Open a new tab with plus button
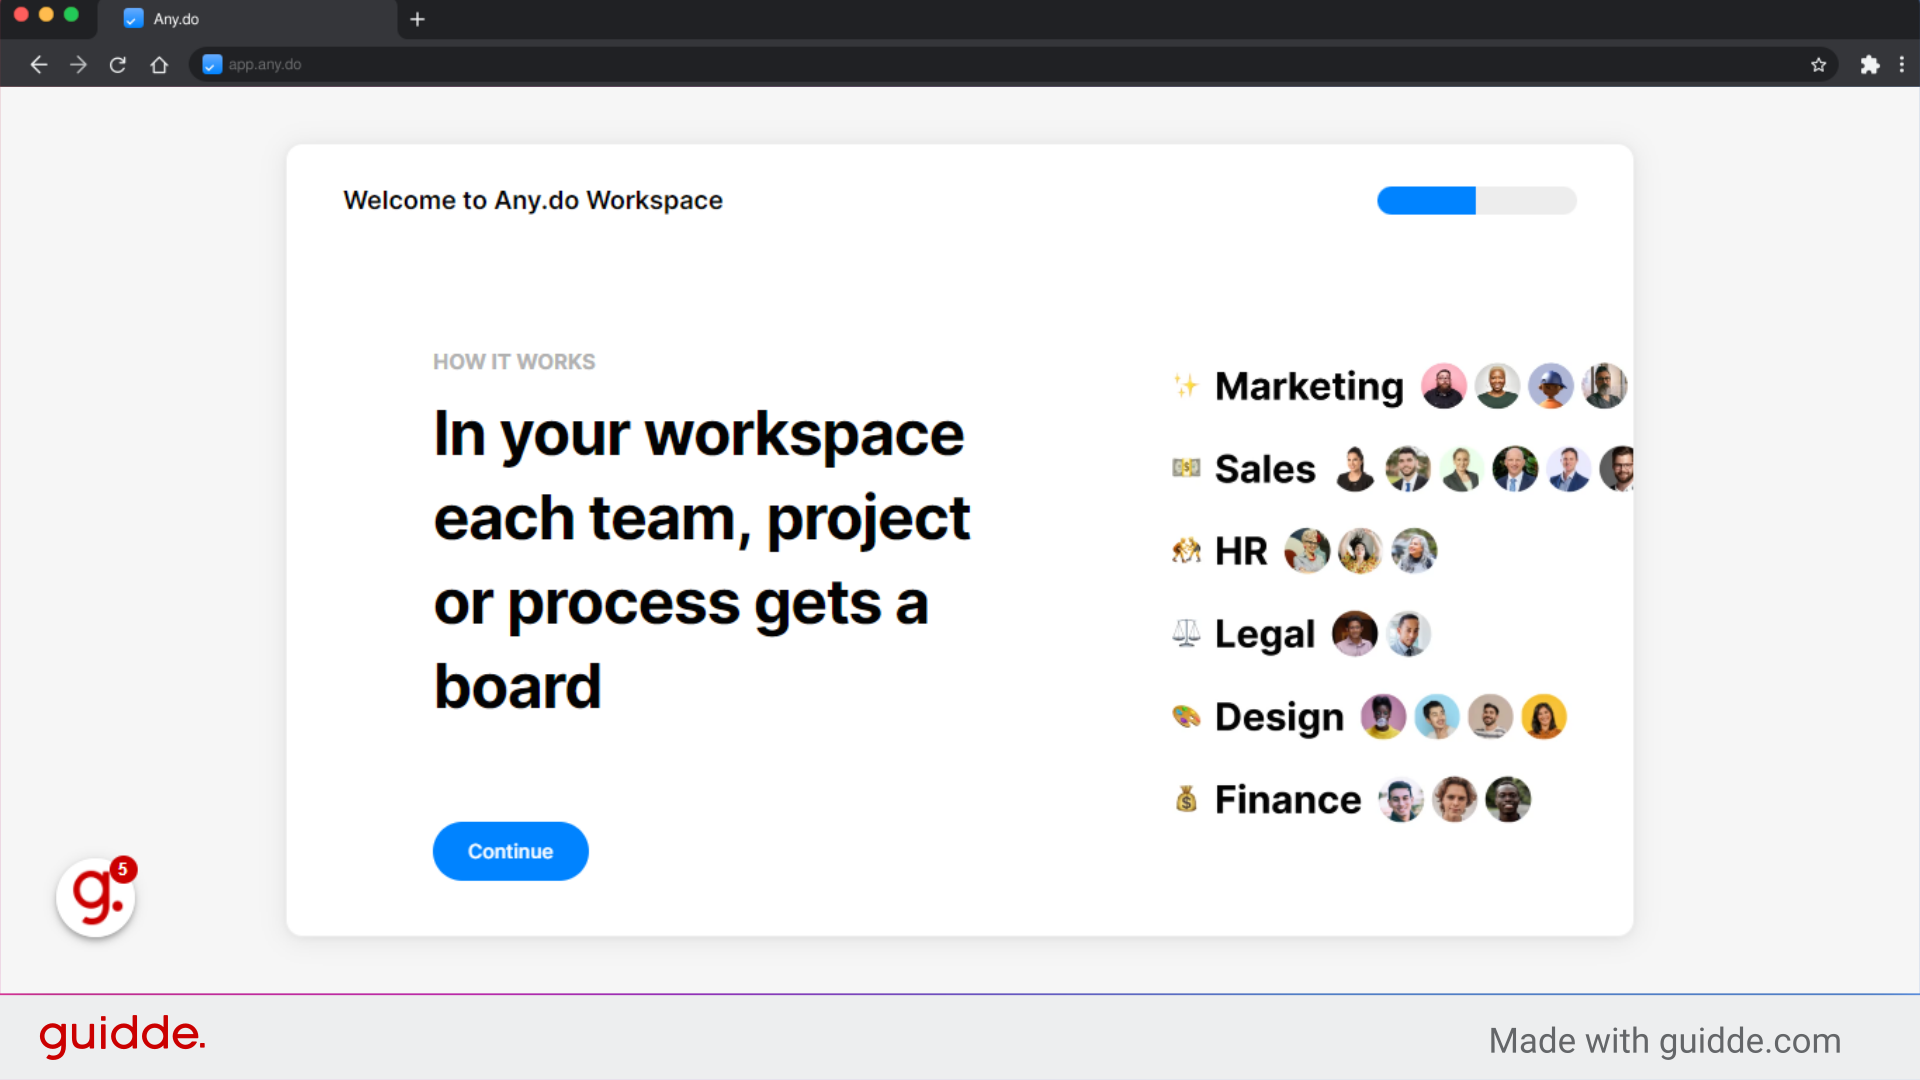The height and width of the screenshot is (1080, 1920). coord(417,19)
